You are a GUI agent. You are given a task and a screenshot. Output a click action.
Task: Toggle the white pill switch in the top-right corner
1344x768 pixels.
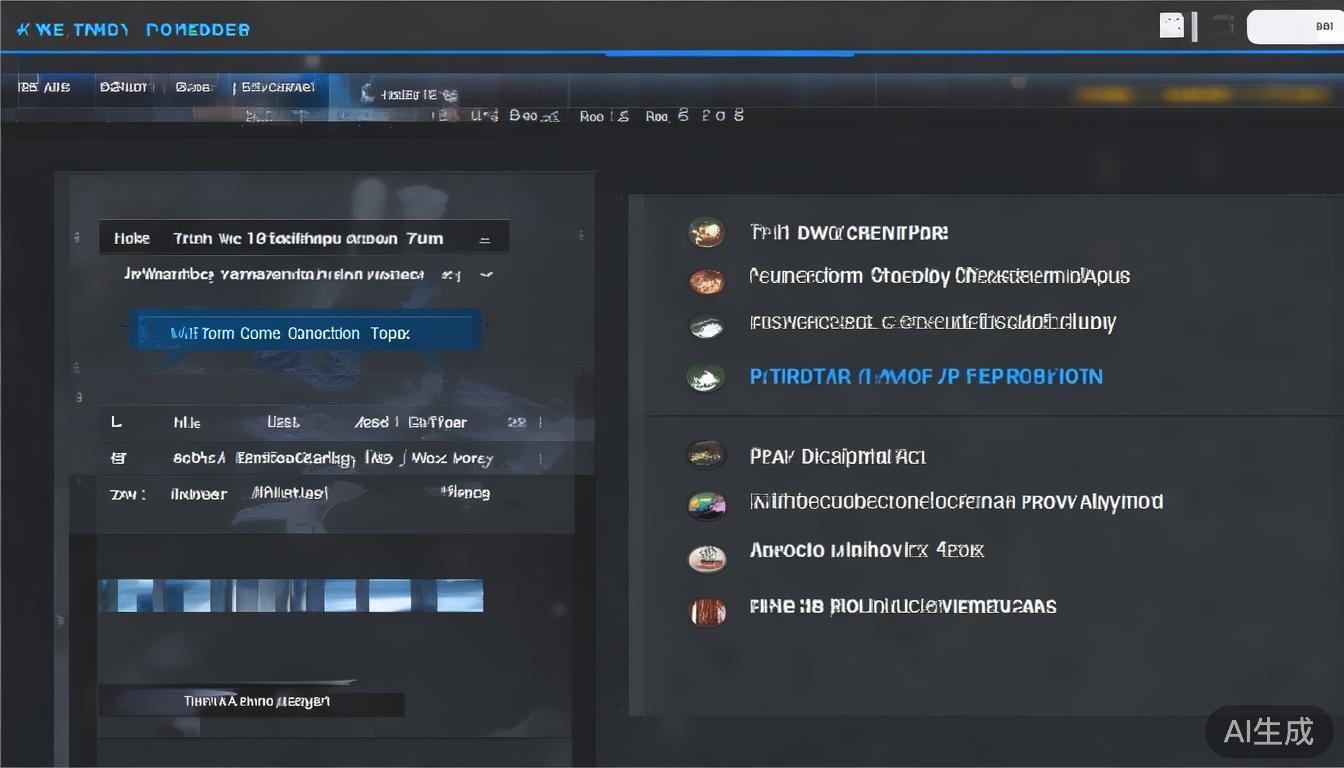point(1294,27)
